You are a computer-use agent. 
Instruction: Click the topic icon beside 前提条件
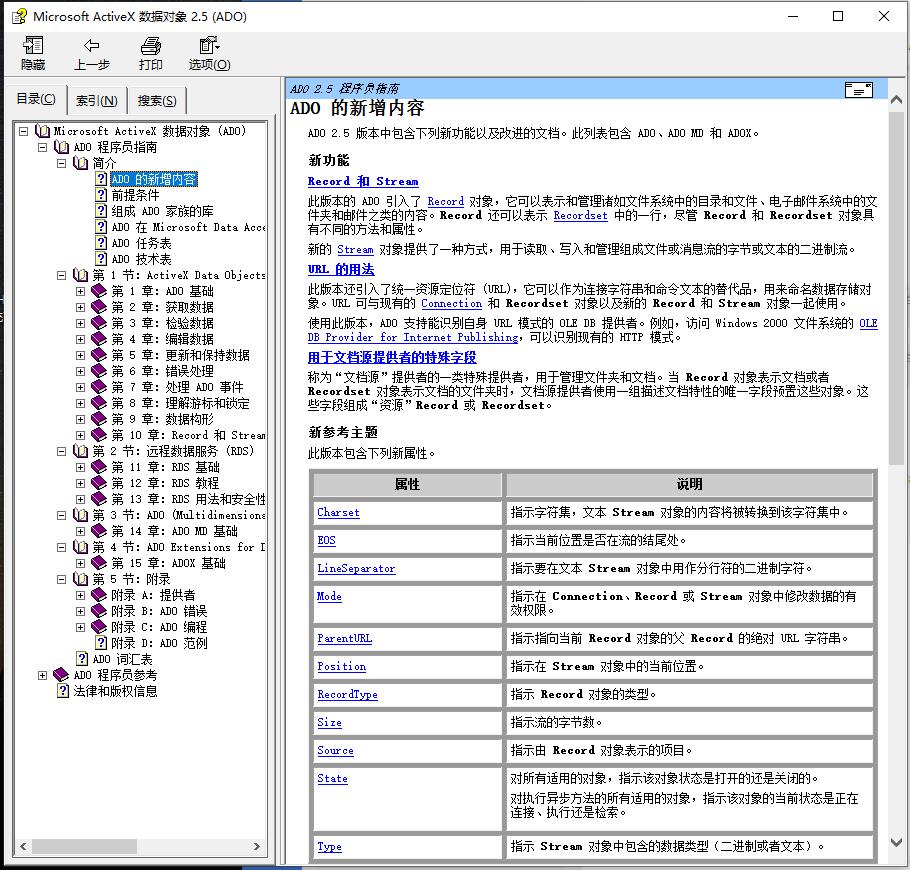pyautogui.click(x=102, y=195)
